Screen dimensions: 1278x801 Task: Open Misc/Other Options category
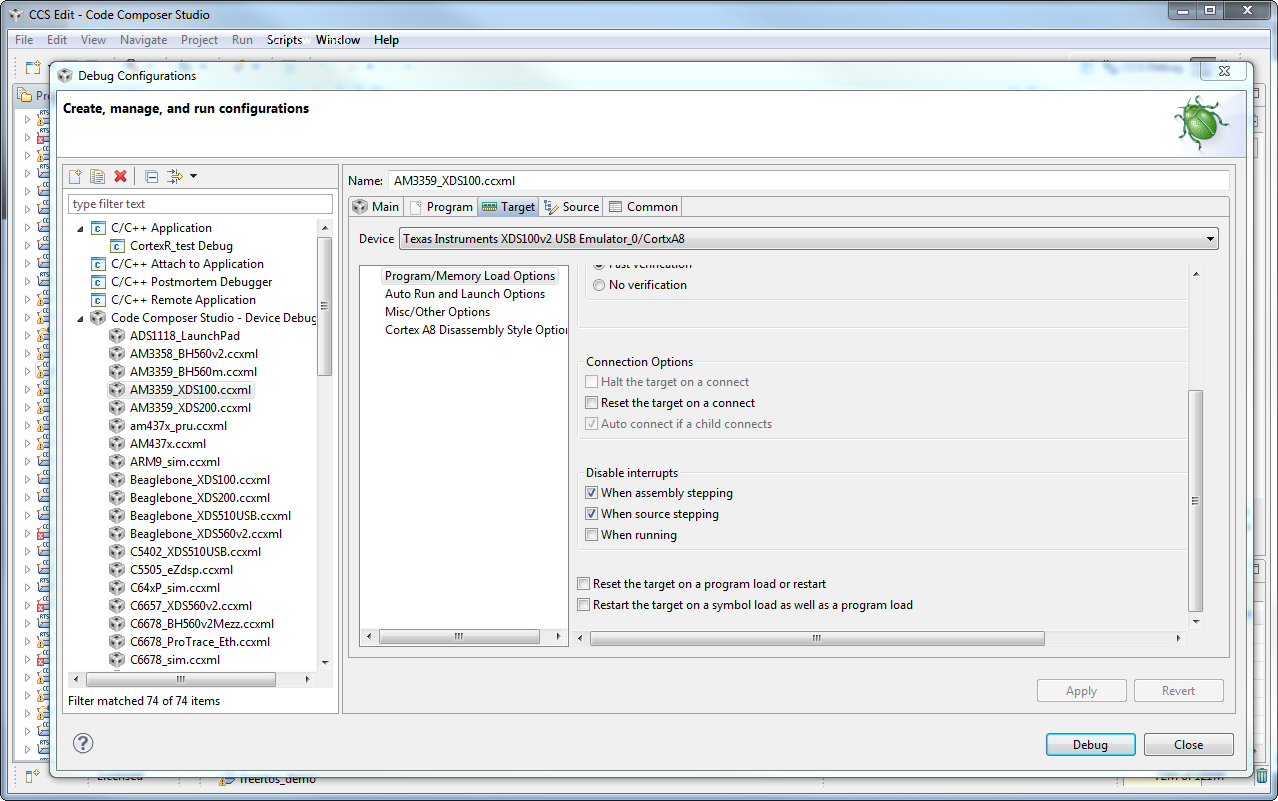coord(437,312)
